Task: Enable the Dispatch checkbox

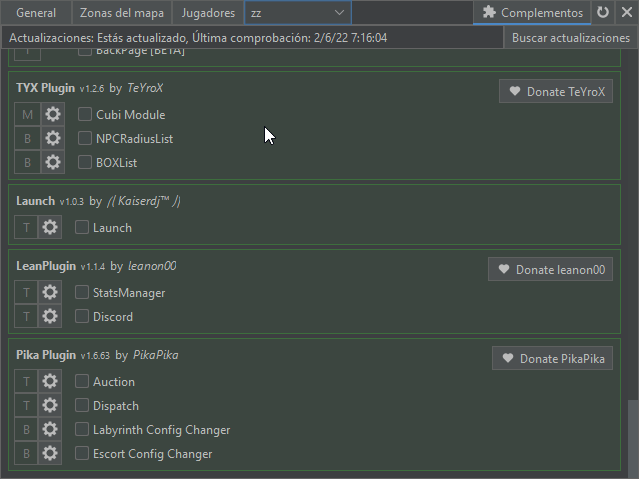Action: point(83,406)
